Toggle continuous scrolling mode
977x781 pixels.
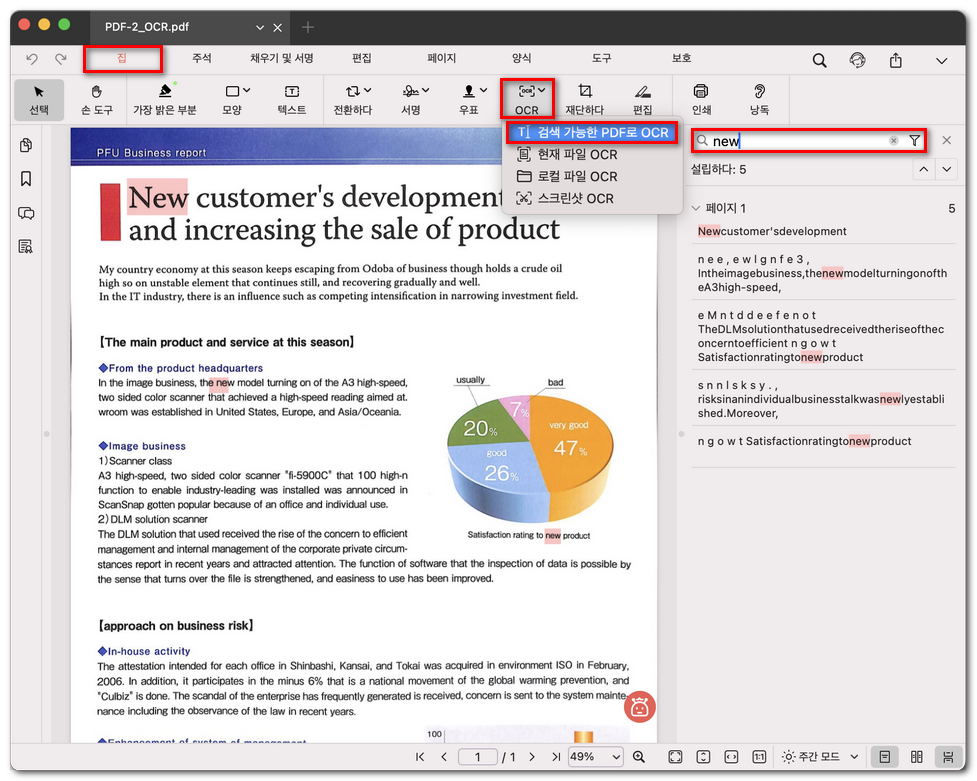pos(946,757)
